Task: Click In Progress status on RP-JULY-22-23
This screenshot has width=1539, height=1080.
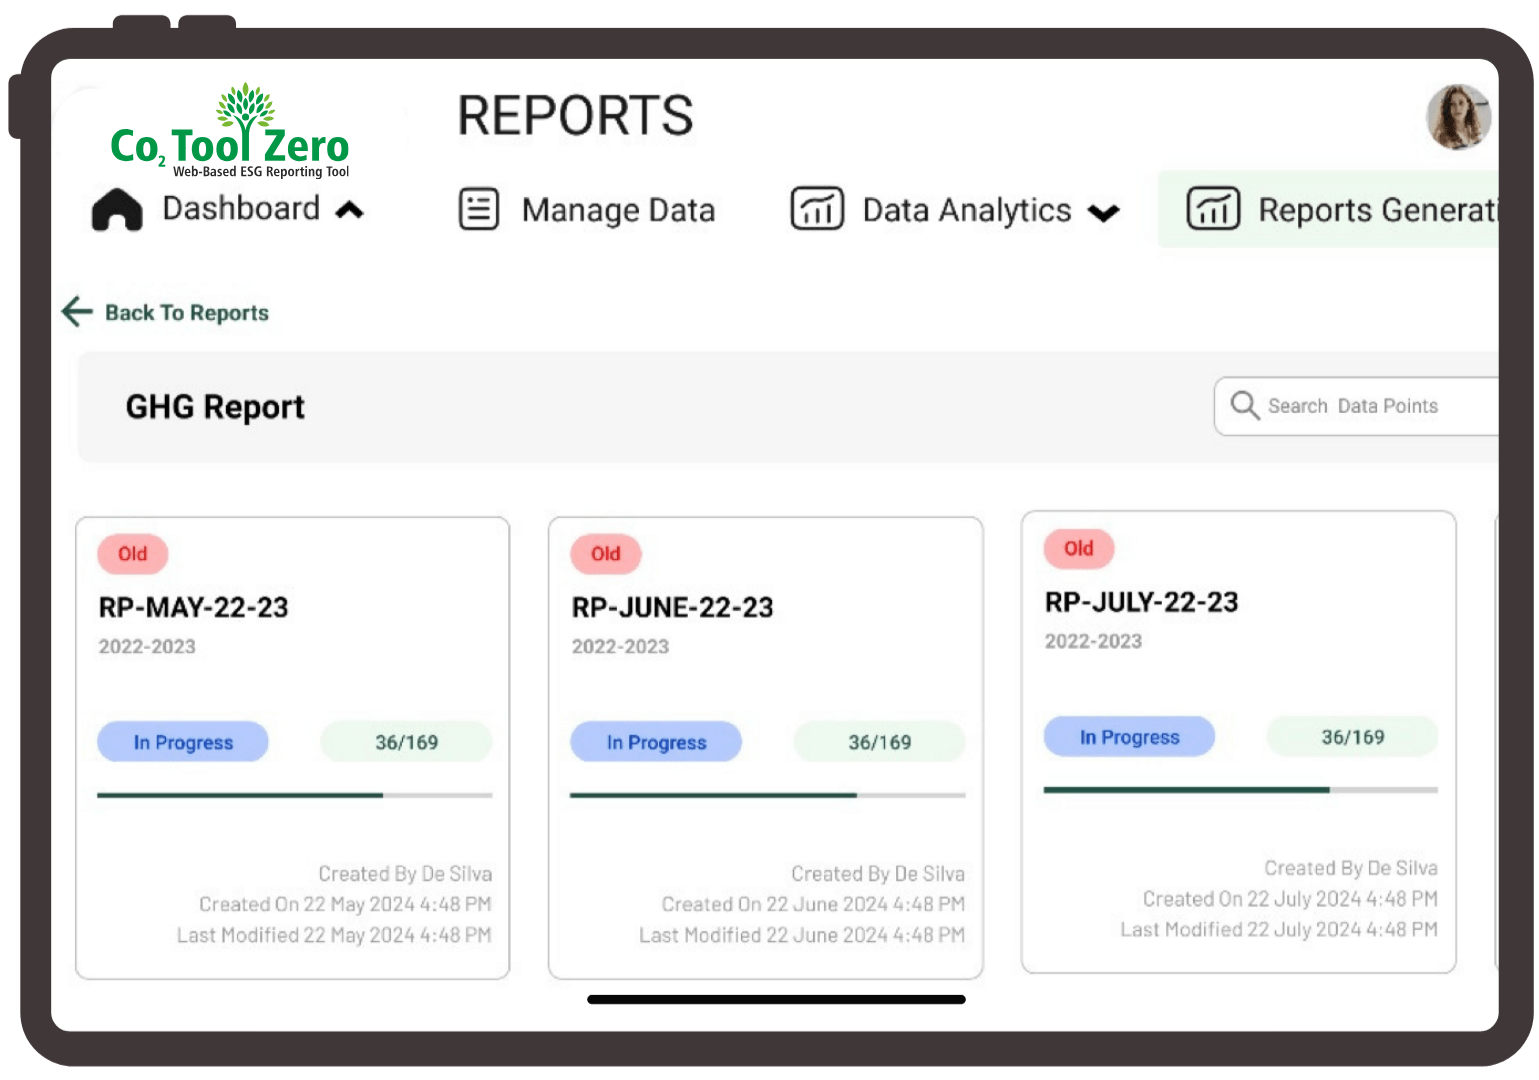Action: point(1130,737)
